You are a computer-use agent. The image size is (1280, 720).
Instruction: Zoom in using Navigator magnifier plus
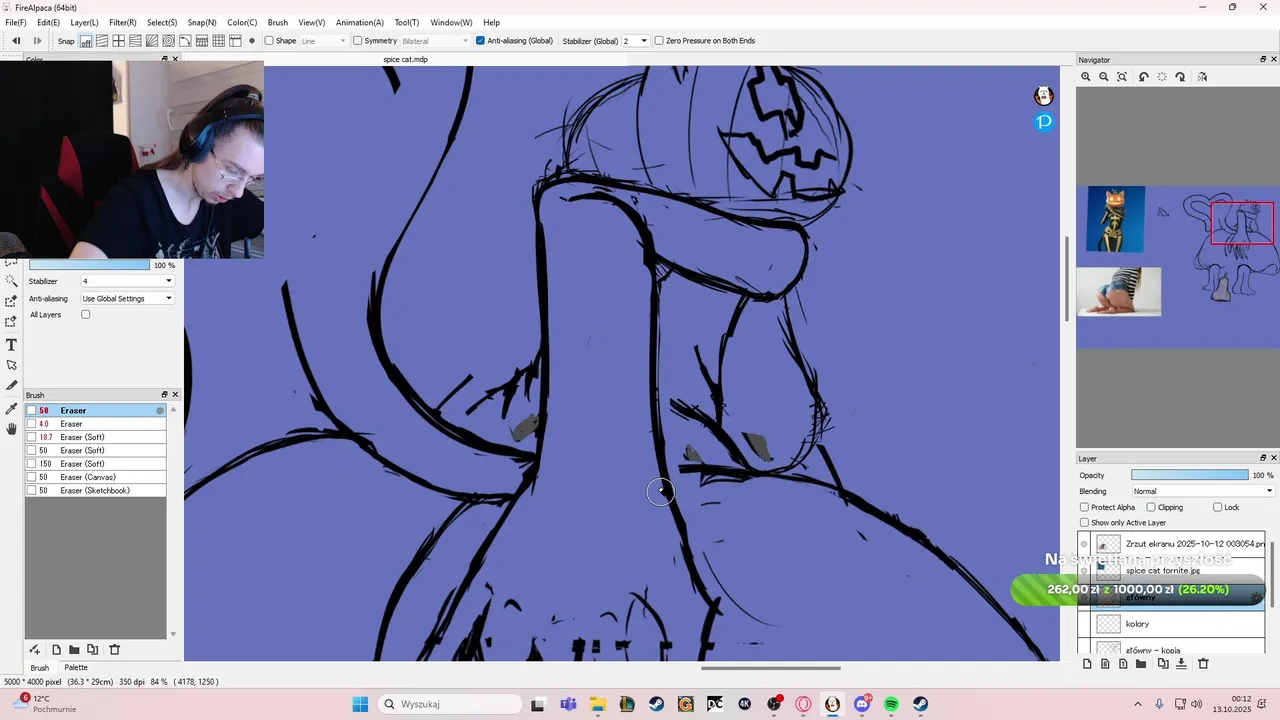(x=1086, y=77)
